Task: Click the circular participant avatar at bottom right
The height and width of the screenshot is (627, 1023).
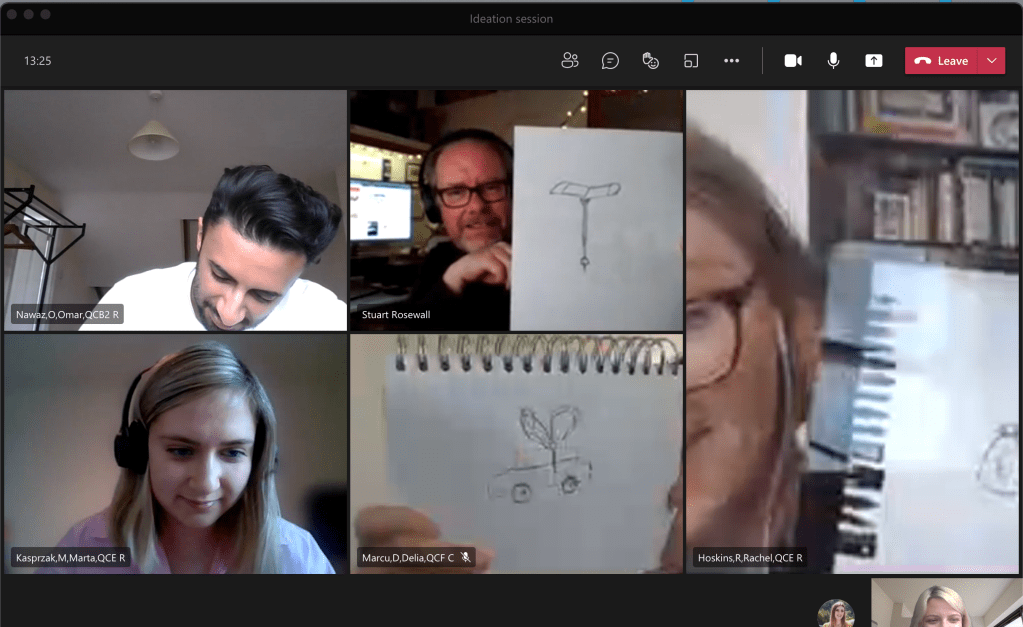Action: [x=836, y=612]
